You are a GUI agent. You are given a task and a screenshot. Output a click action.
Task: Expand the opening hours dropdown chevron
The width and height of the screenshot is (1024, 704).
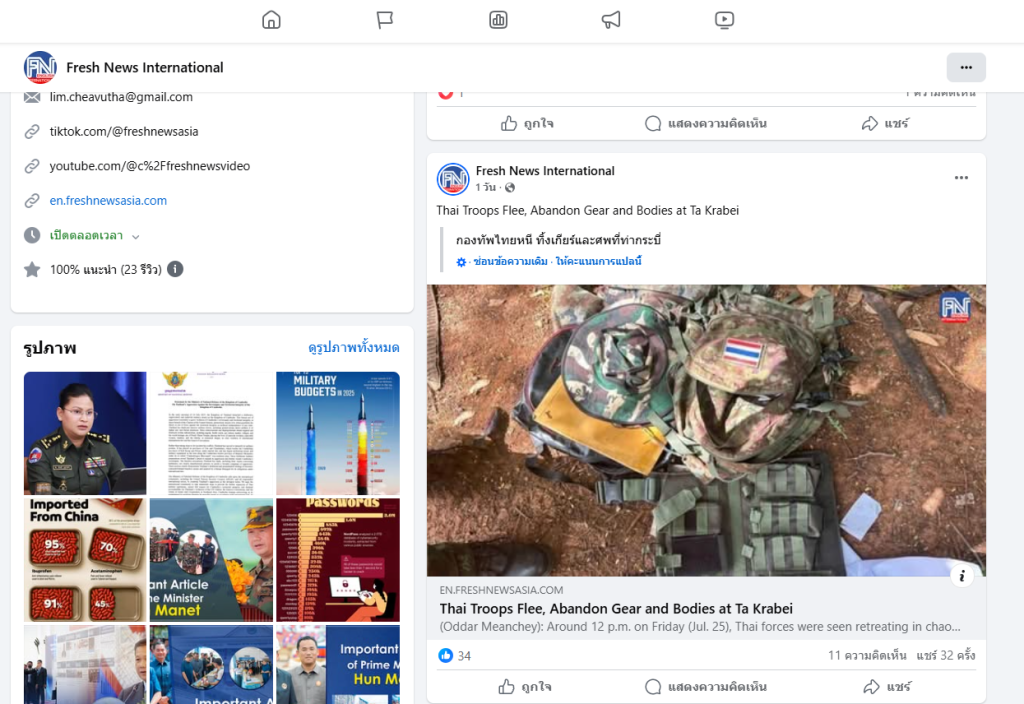(x=136, y=236)
